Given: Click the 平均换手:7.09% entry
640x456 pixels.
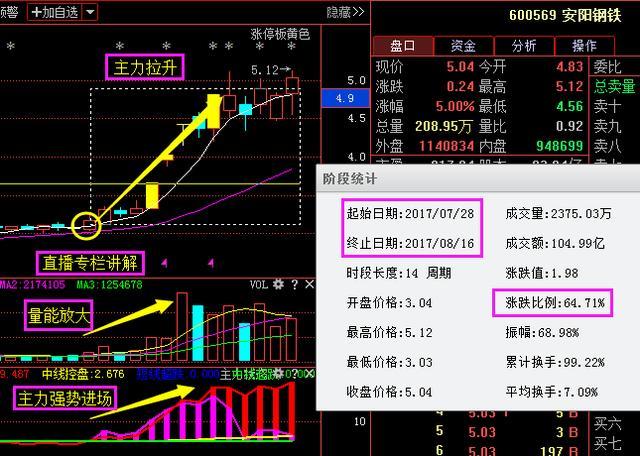Looking at the screenshot, I should 551,392.
